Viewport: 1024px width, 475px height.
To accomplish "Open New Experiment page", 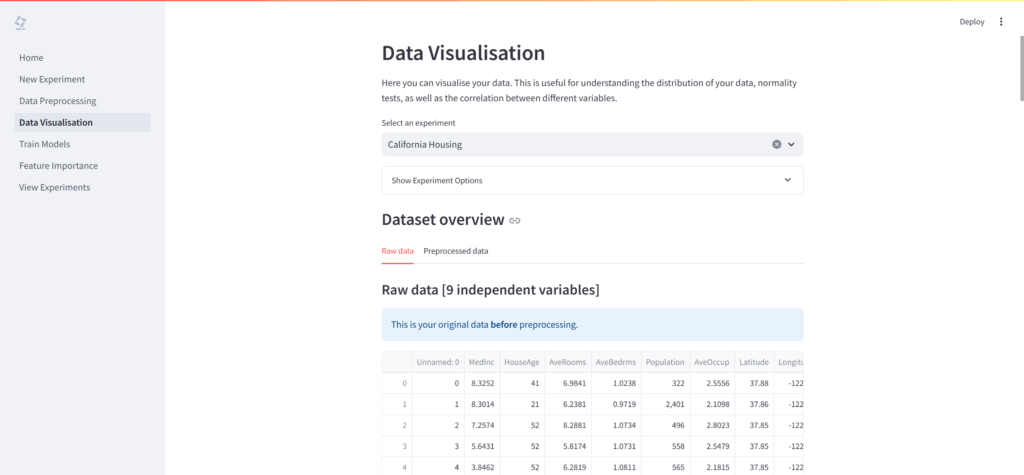I will coord(52,79).
